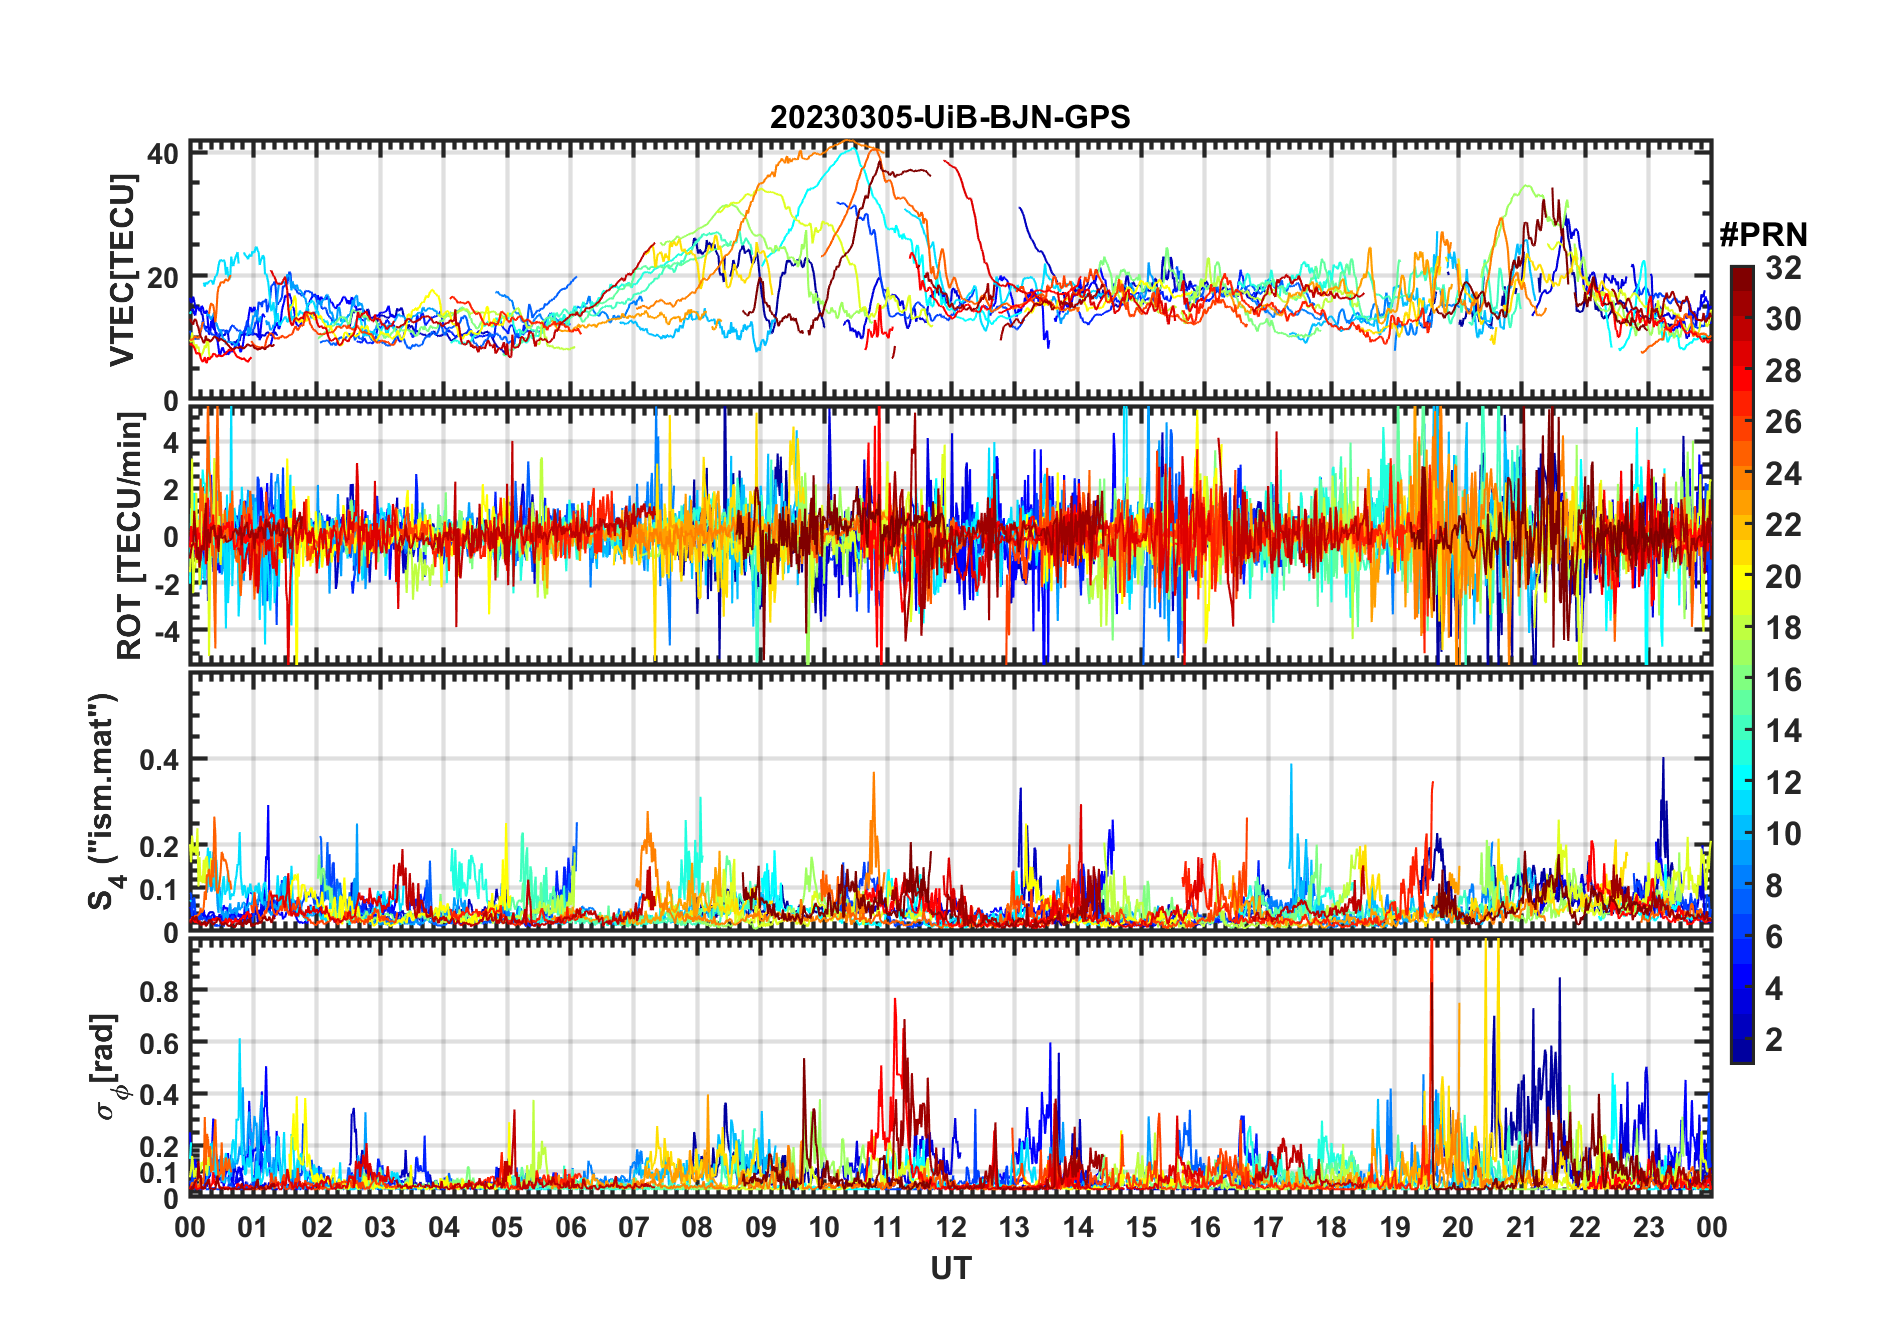
Task: Click the sigma-phi [rad] y-axis label
Action: [x=108, y=1066]
